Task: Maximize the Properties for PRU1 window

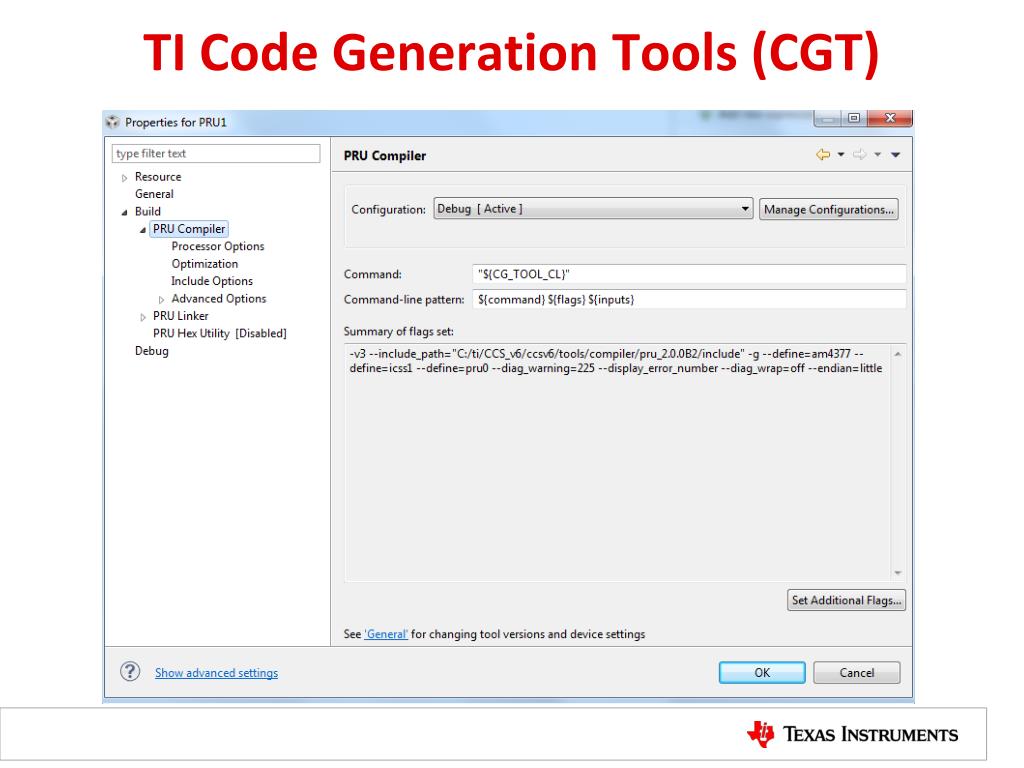Action: pos(854,118)
